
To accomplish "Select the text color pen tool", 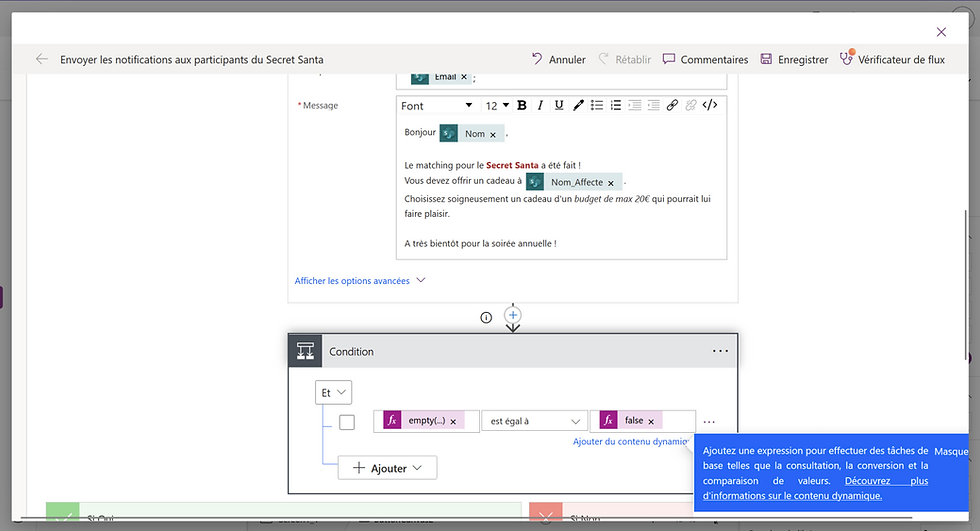I will coord(578,105).
